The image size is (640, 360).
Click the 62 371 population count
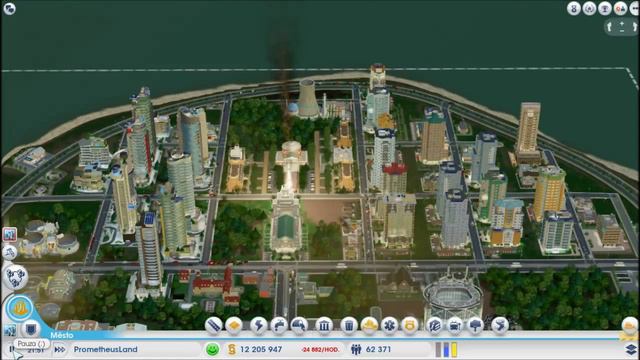pyautogui.click(x=378, y=349)
